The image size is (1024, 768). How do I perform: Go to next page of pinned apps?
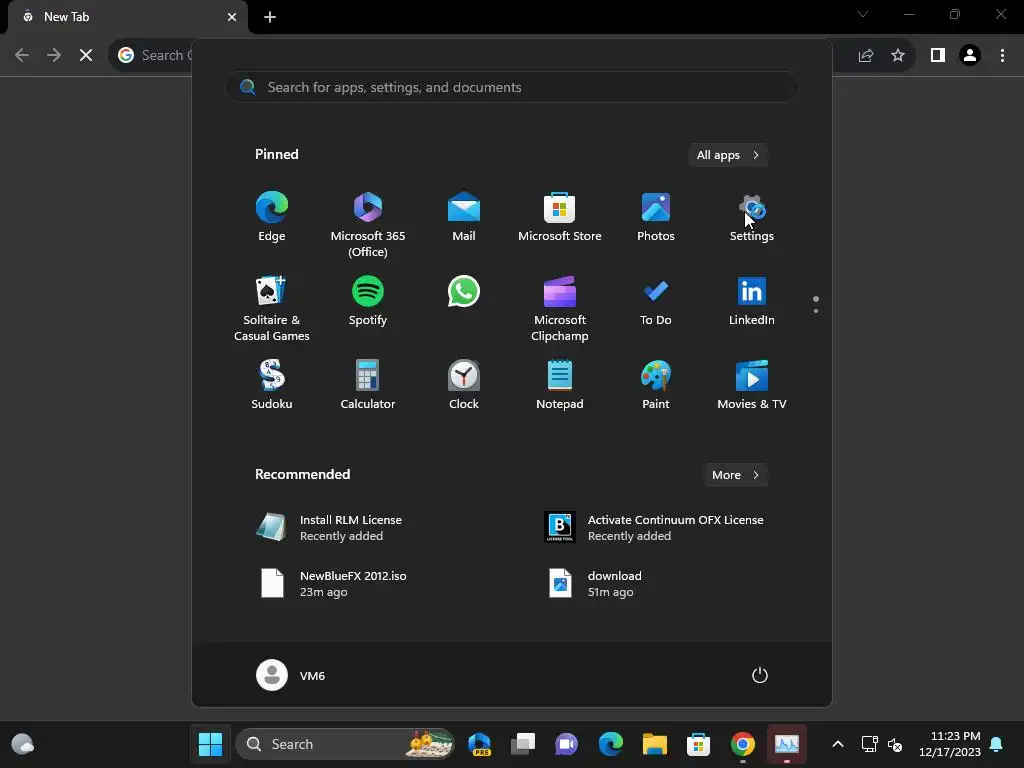pos(816,311)
